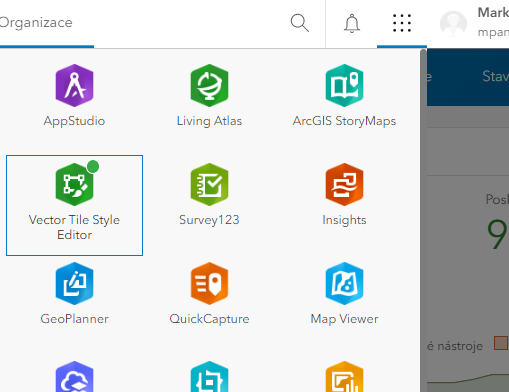
Task: Open the QuickCapture app
Action: pos(209,294)
